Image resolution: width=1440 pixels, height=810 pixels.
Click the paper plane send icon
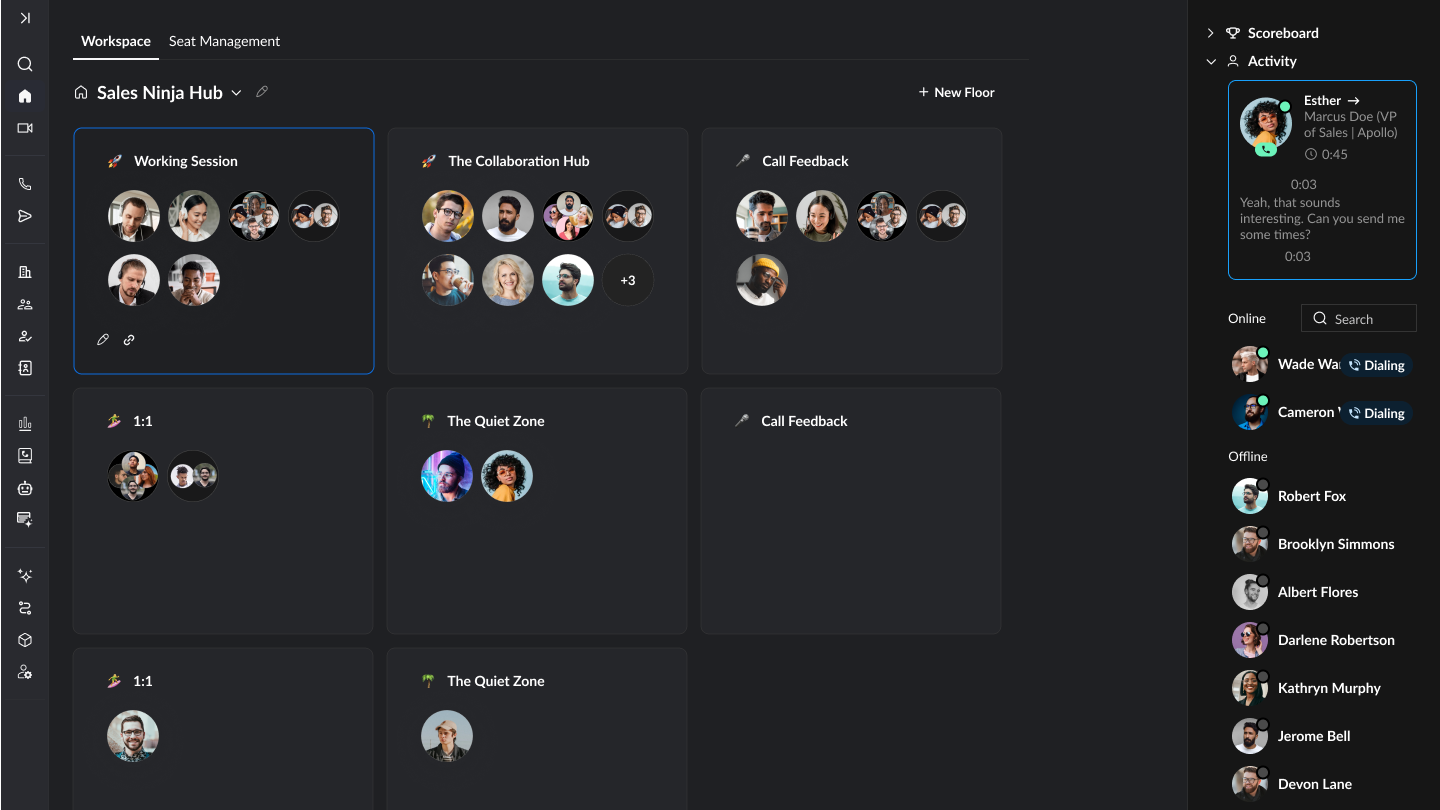(25, 216)
